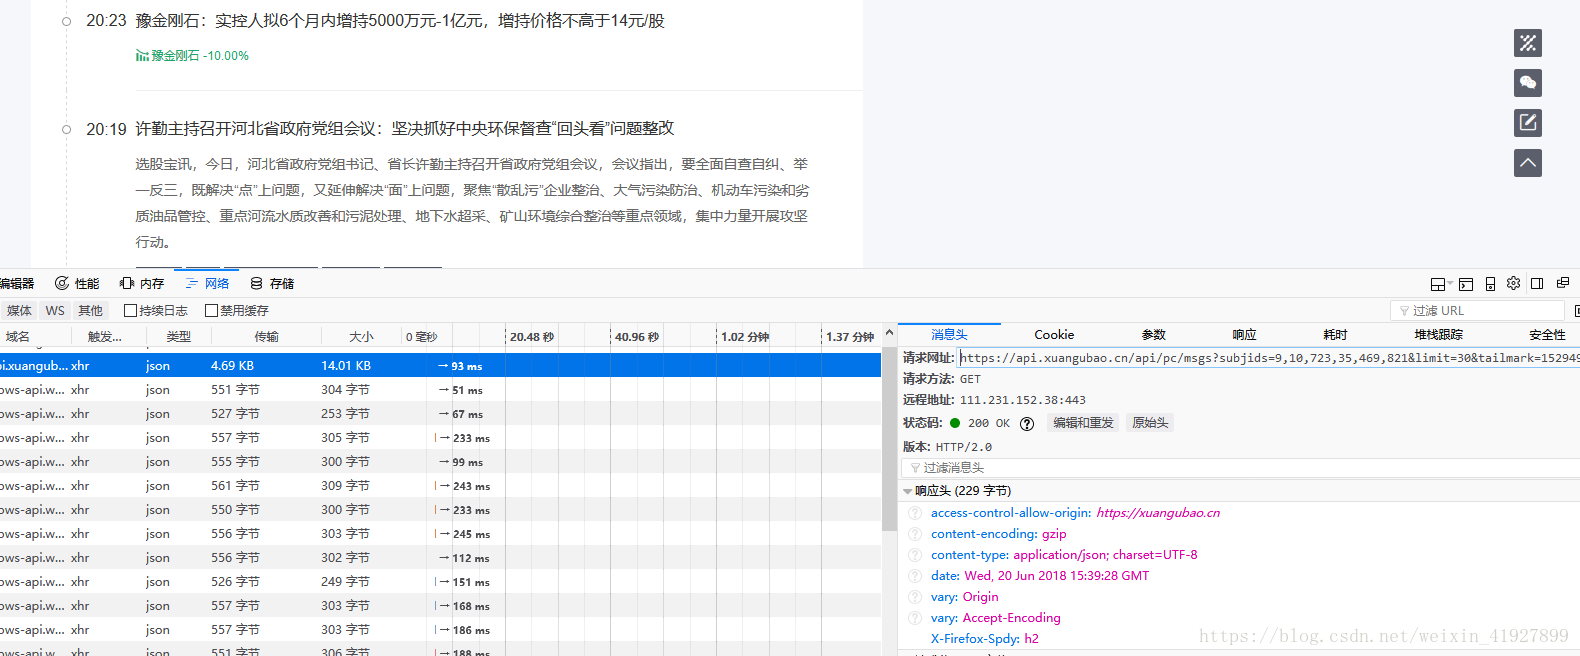Click the back-to-top arrow button
Viewport: 1580px width, 656px height.
[x=1528, y=163]
